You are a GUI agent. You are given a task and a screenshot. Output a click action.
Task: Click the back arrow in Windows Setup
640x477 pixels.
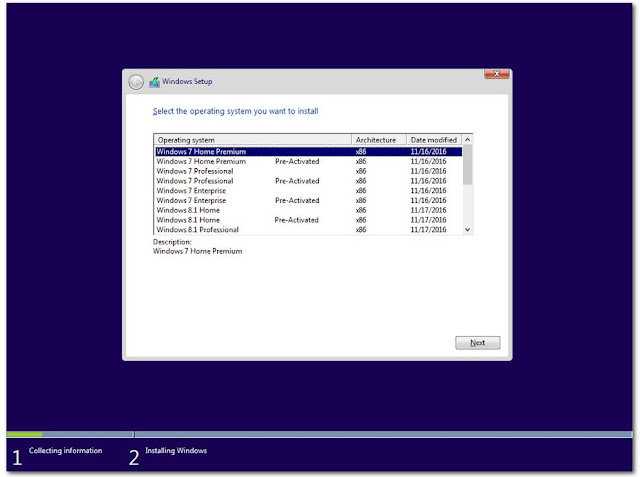pos(136,82)
